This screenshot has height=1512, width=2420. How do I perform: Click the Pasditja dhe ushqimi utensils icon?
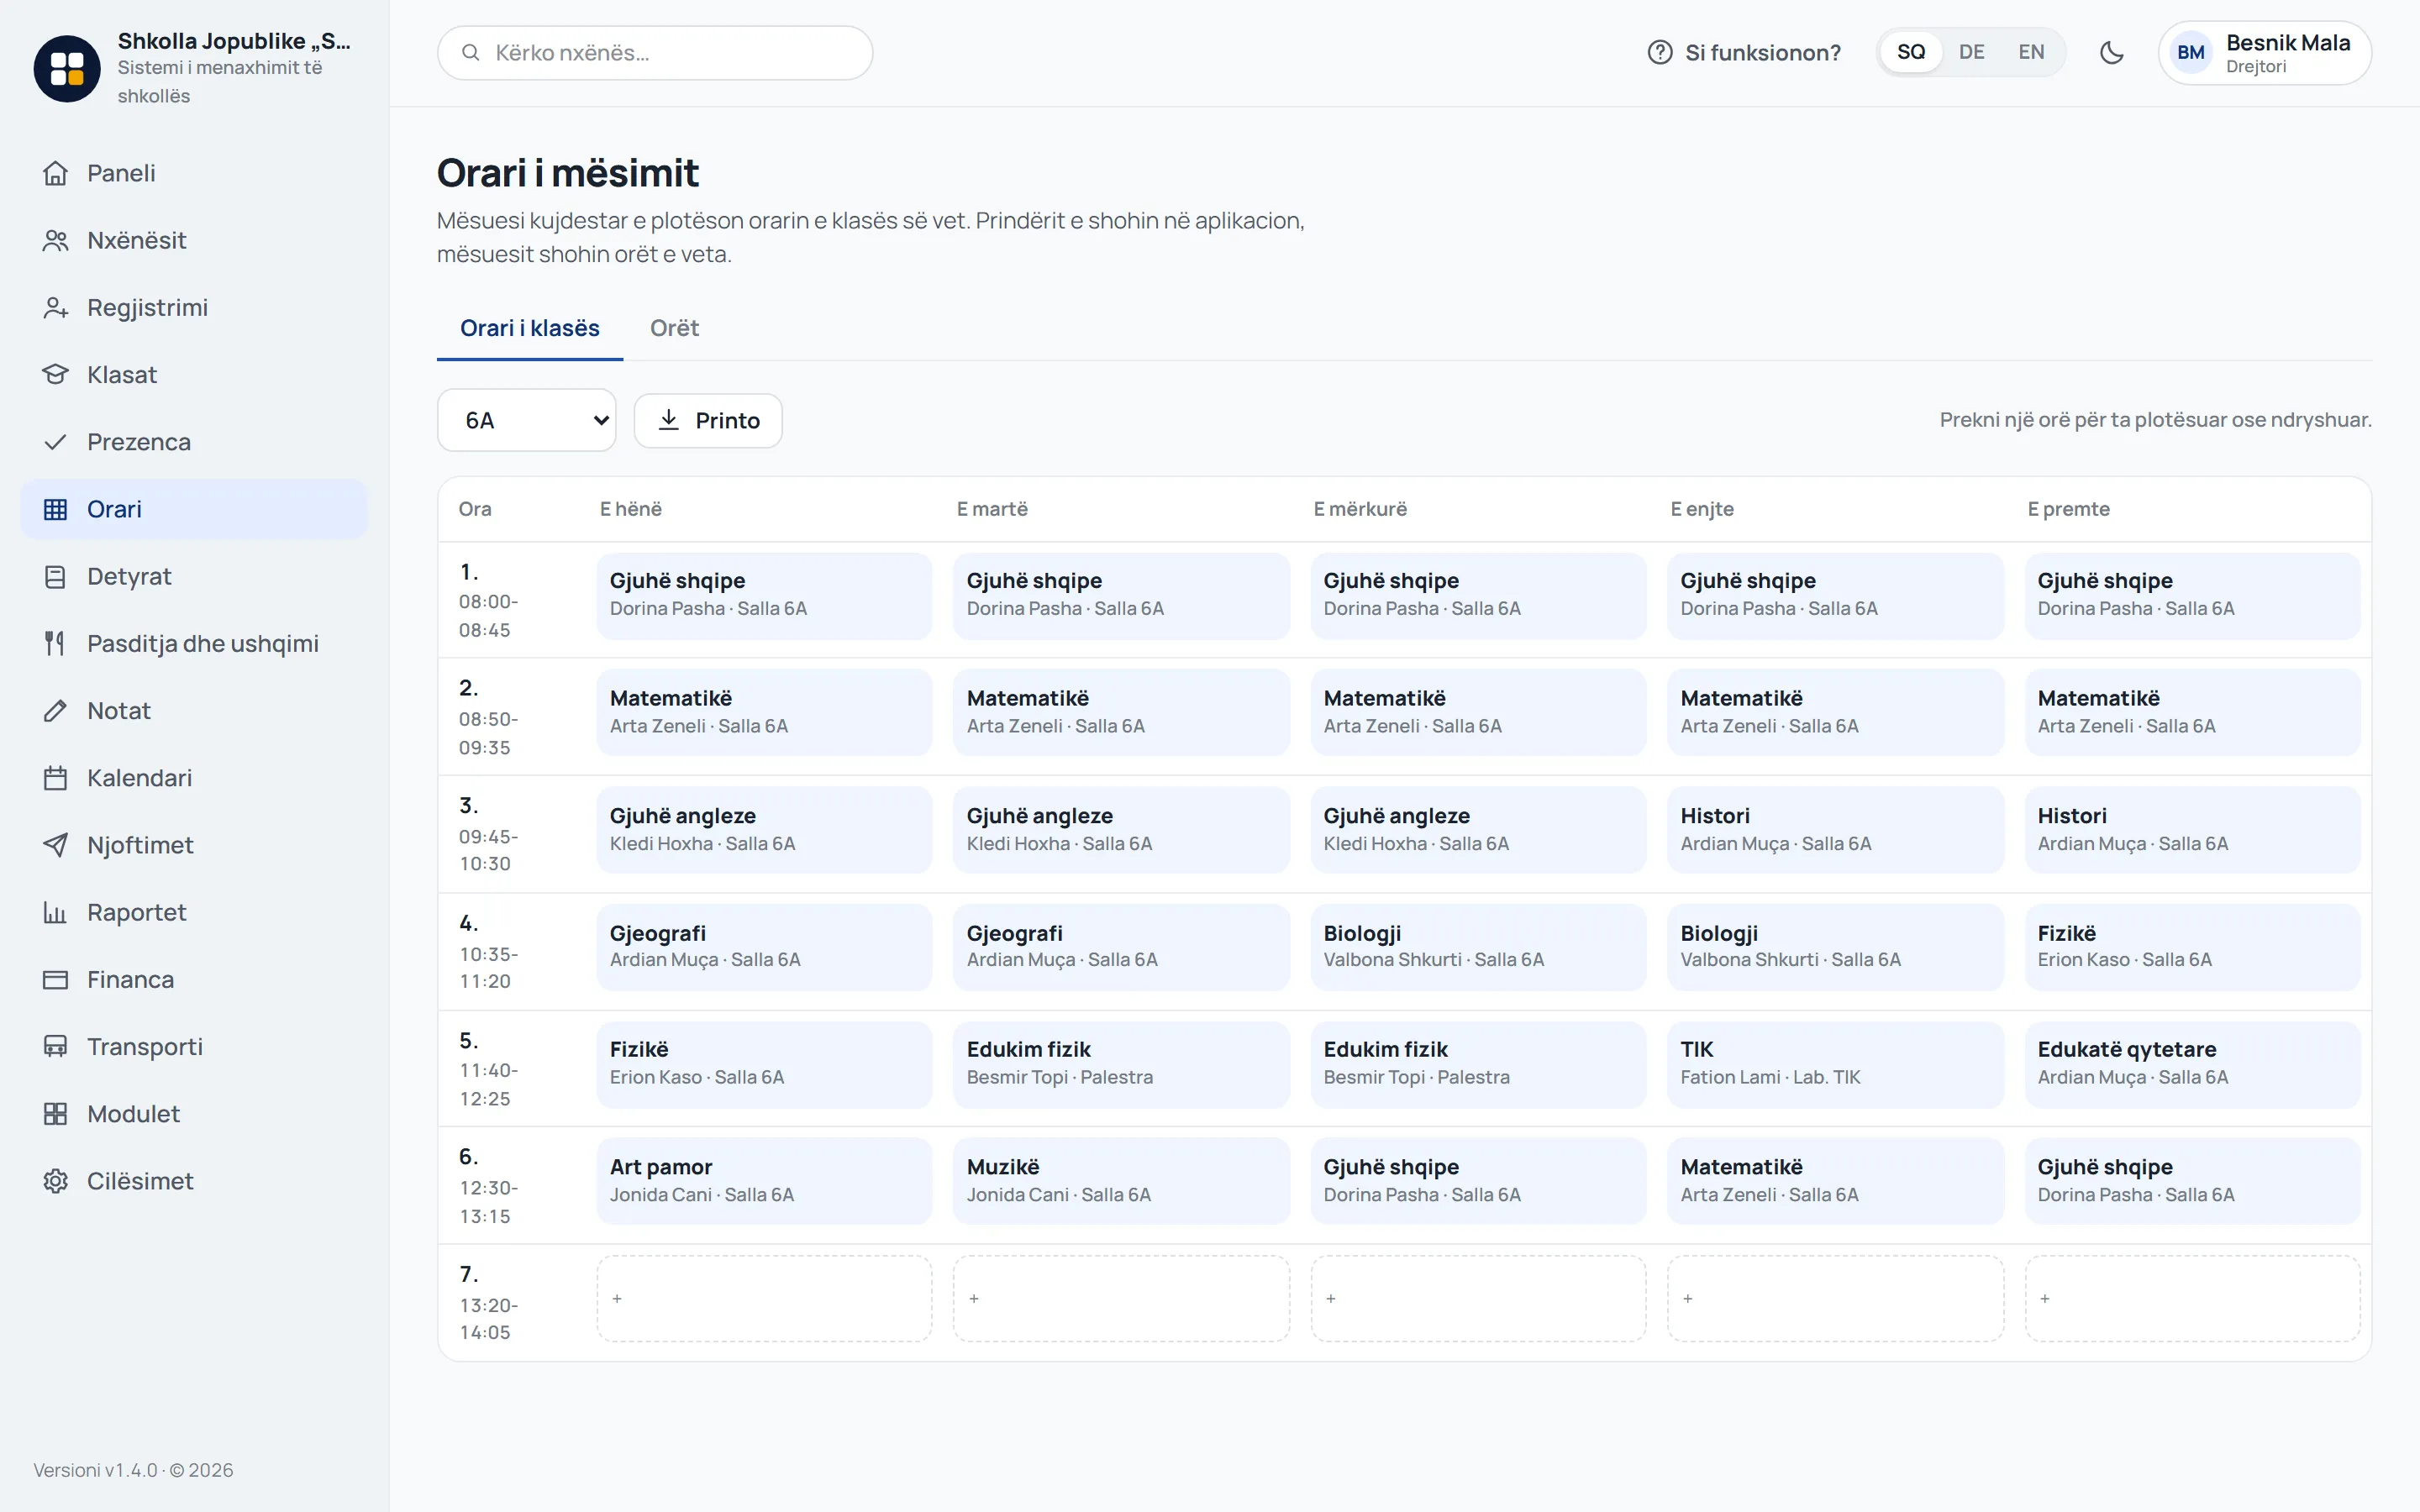(x=56, y=643)
